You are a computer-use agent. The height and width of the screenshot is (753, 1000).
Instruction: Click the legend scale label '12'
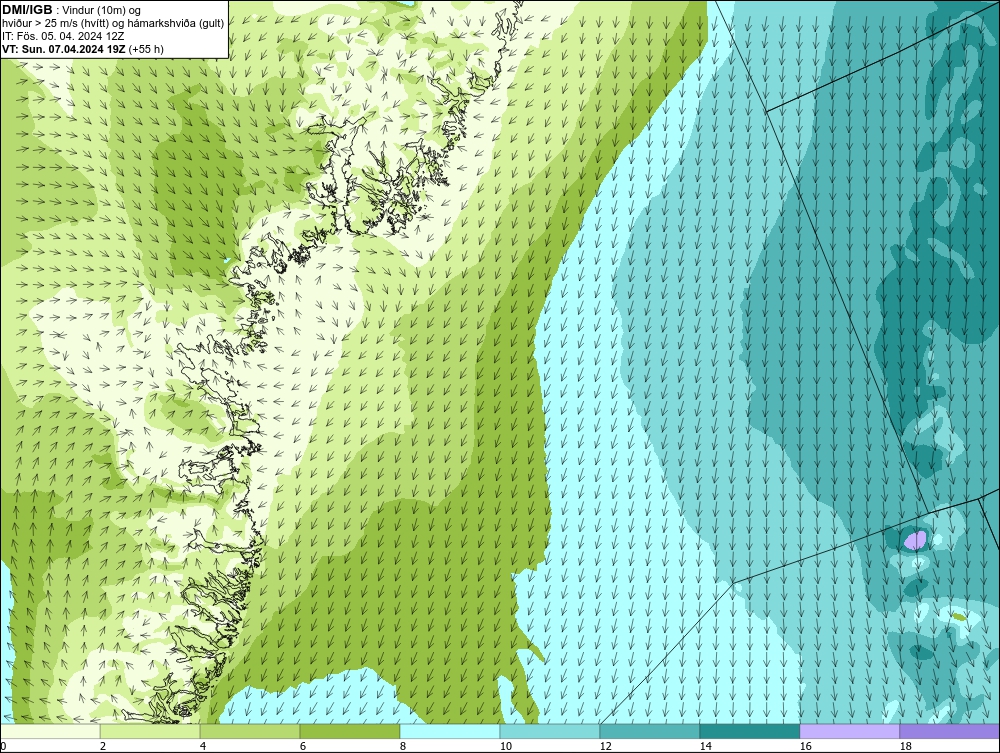(605, 746)
